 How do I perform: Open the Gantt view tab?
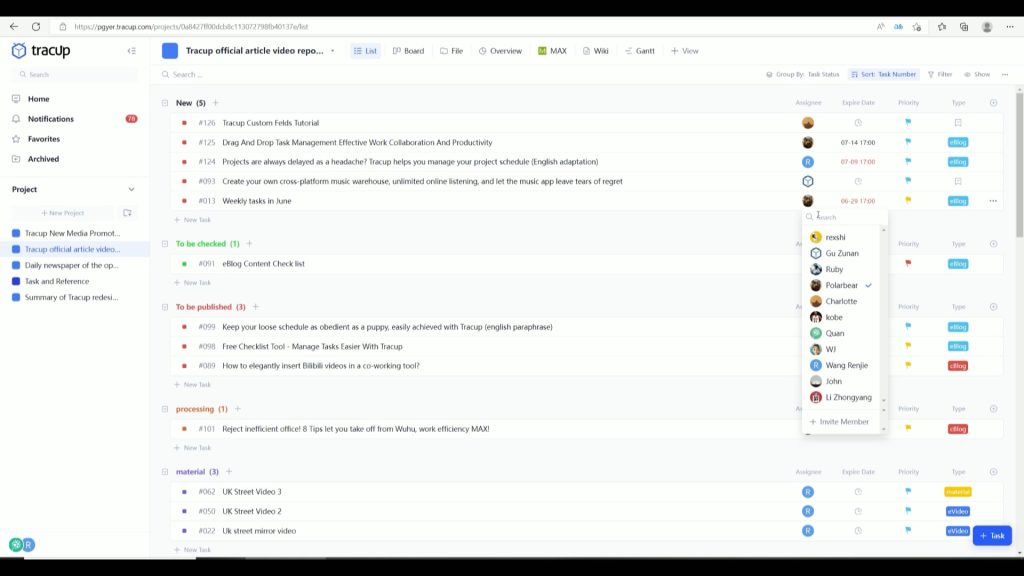[640, 51]
